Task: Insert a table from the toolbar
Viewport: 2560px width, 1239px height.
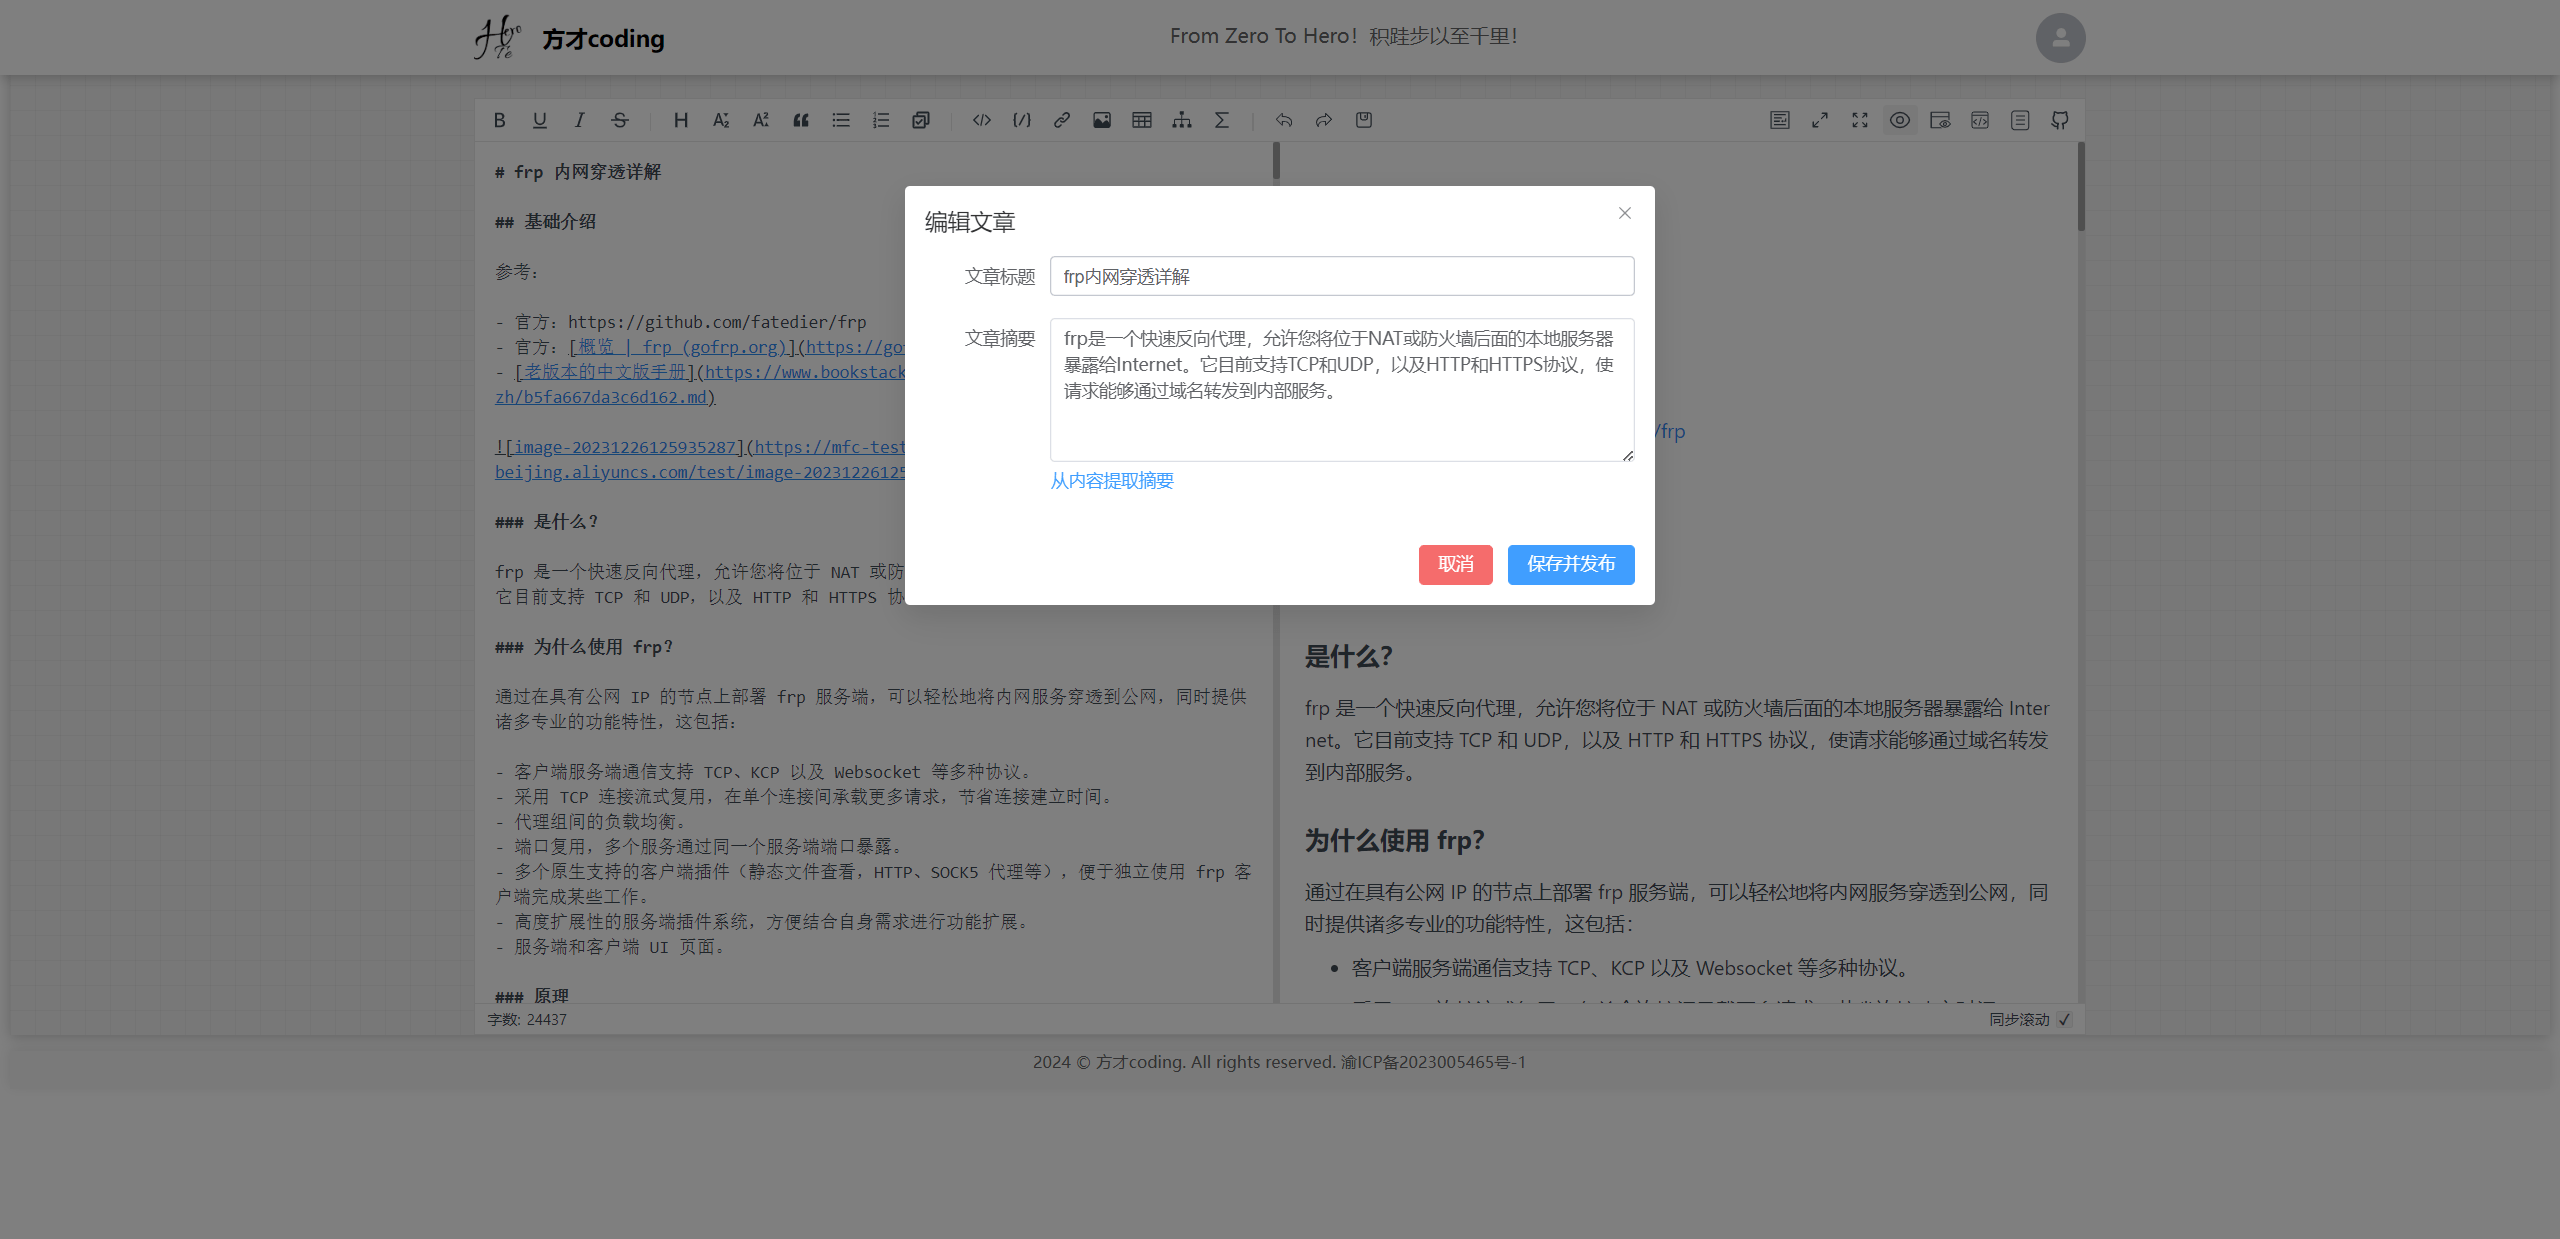Action: [x=1142, y=120]
